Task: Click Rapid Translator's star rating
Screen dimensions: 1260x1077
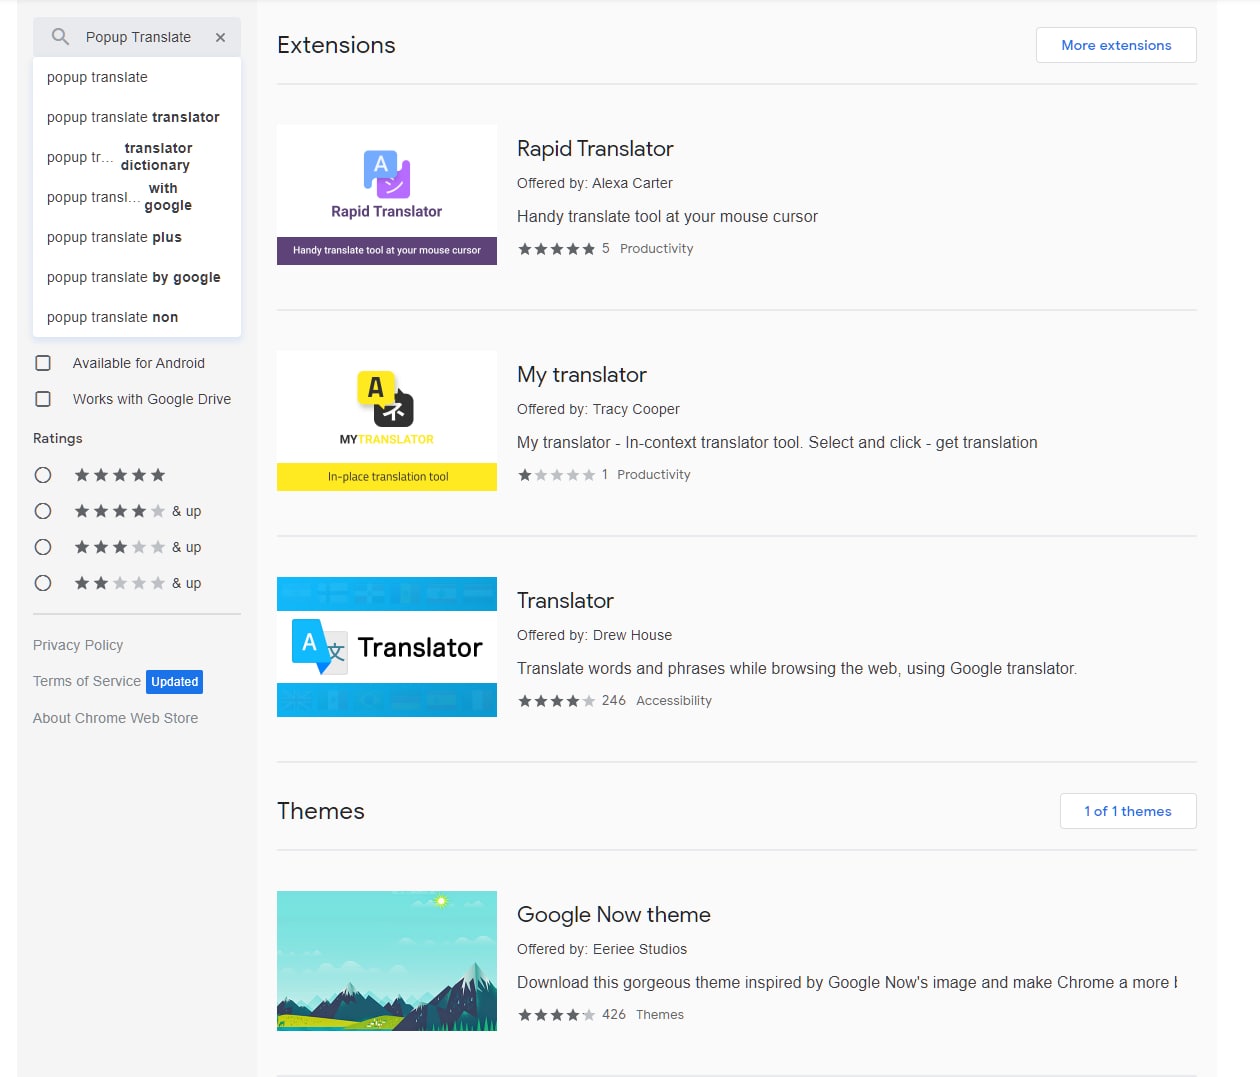Action: 556,249
